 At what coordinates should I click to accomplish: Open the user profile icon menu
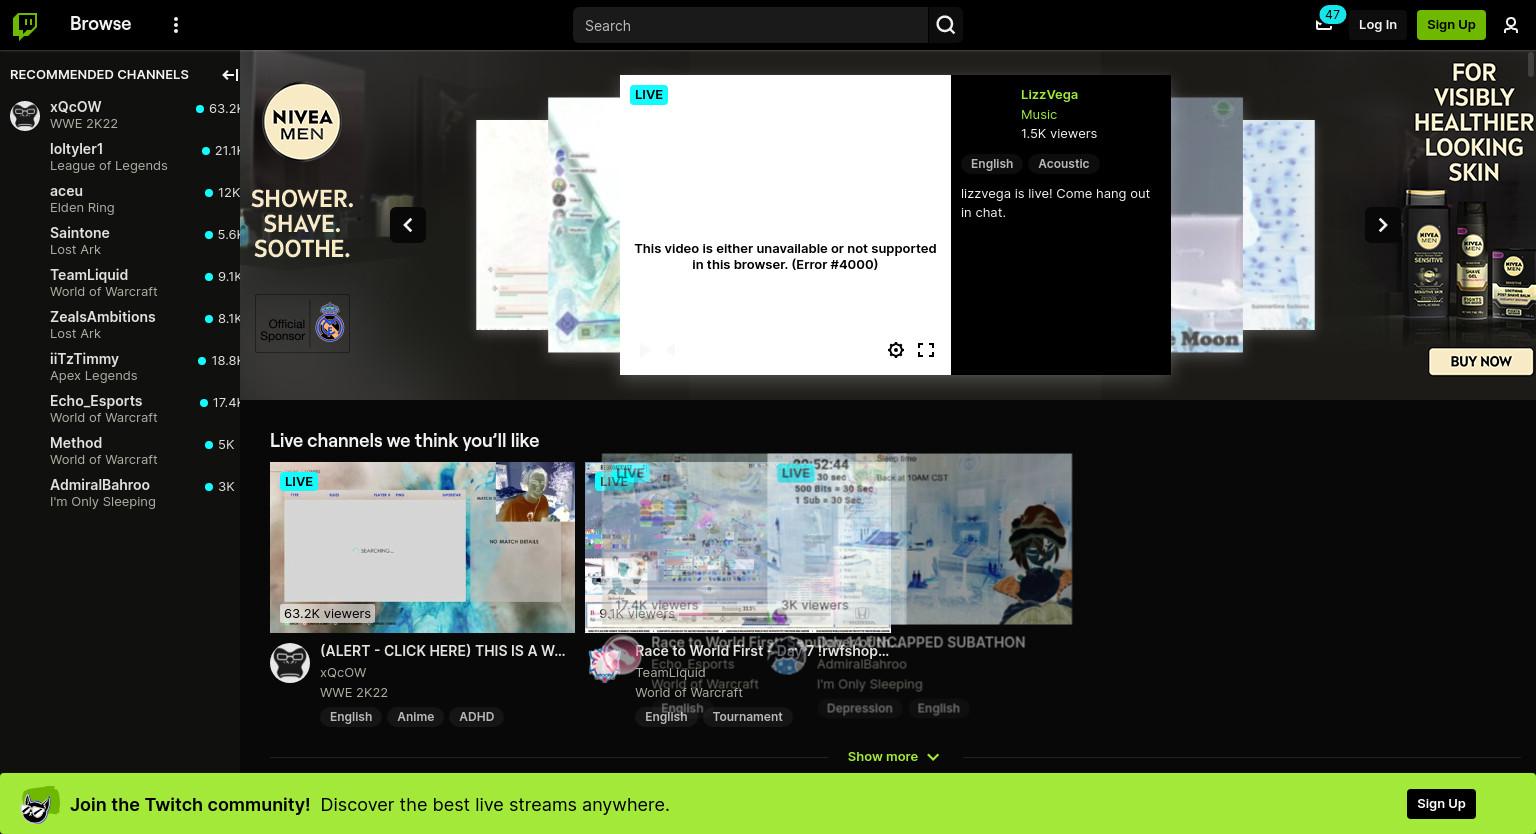(x=1511, y=25)
